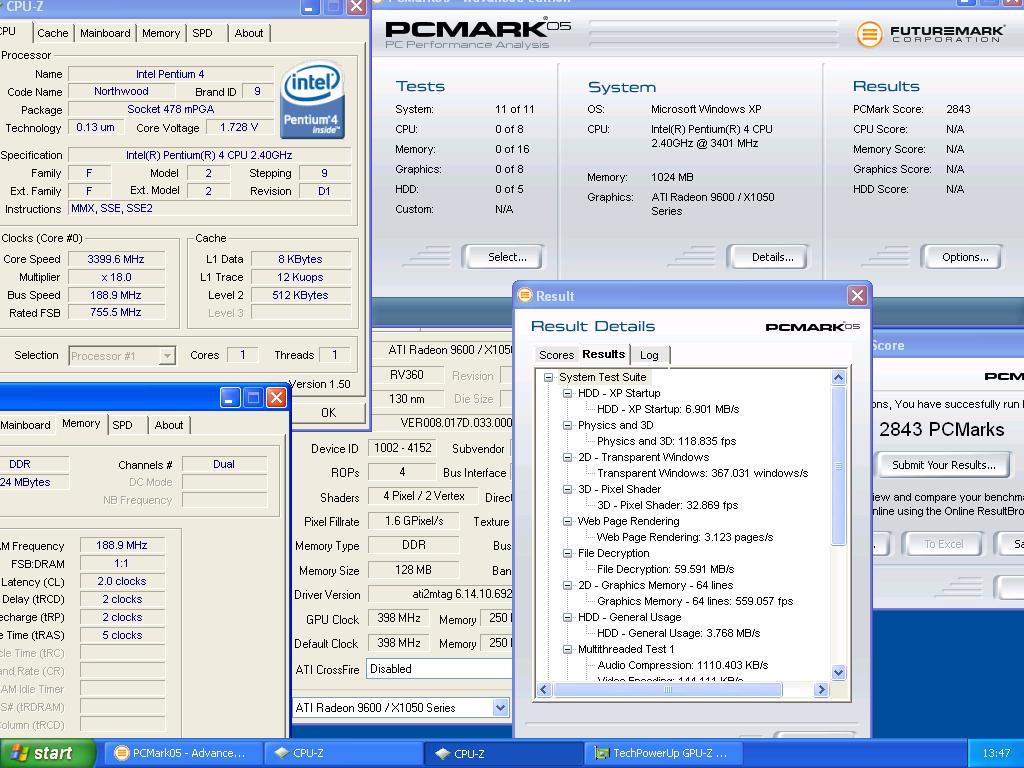Image resolution: width=1024 pixels, height=768 pixels.
Task: Click the Windows start button
Action: point(47,753)
